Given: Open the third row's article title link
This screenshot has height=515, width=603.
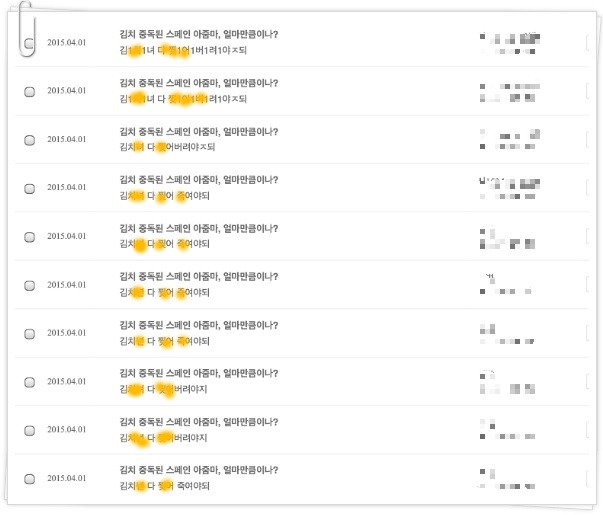Looking at the screenshot, I should [199, 132].
